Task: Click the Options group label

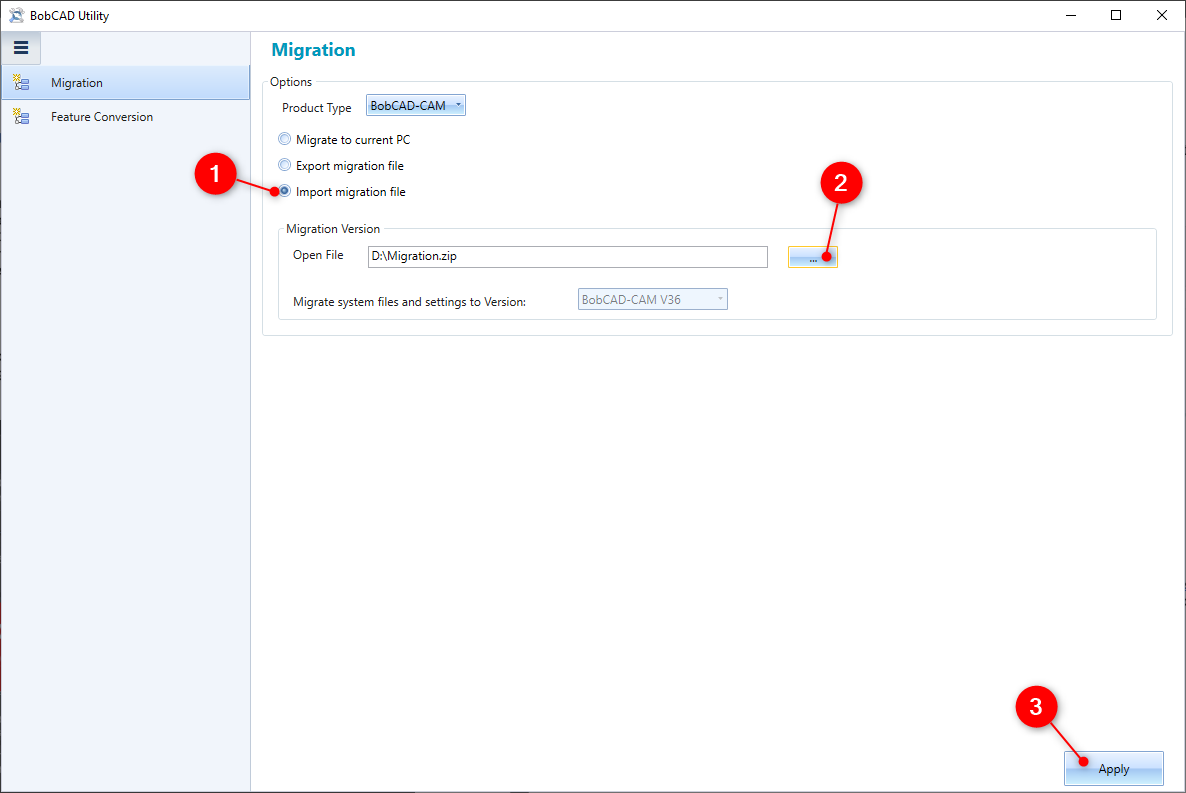Action: (290, 82)
